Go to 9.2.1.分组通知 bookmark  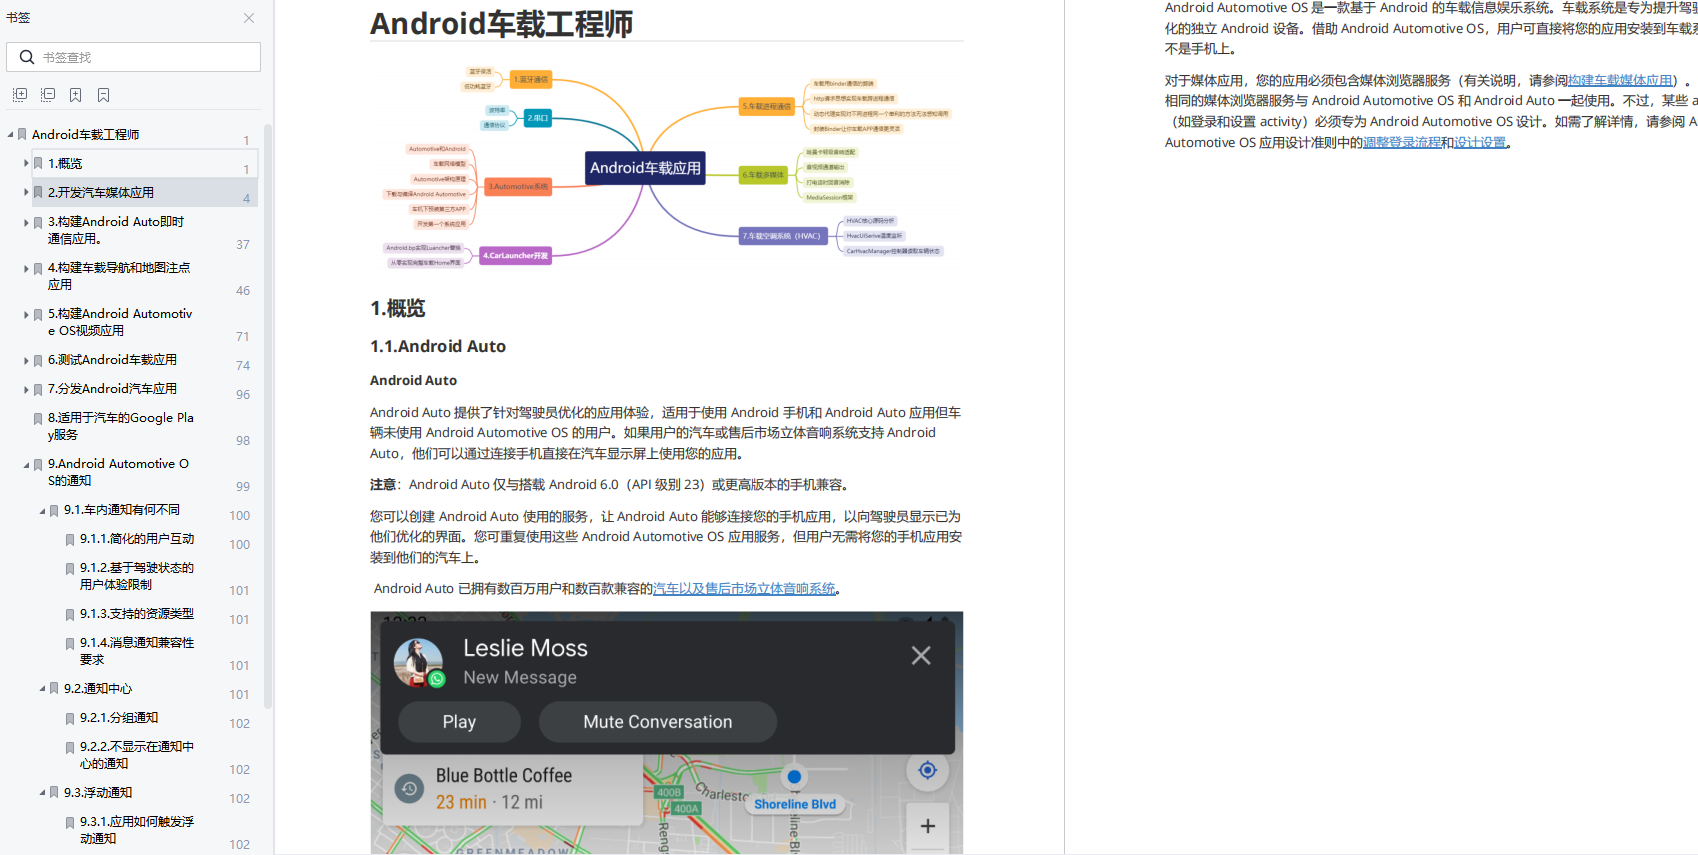click(119, 718)
